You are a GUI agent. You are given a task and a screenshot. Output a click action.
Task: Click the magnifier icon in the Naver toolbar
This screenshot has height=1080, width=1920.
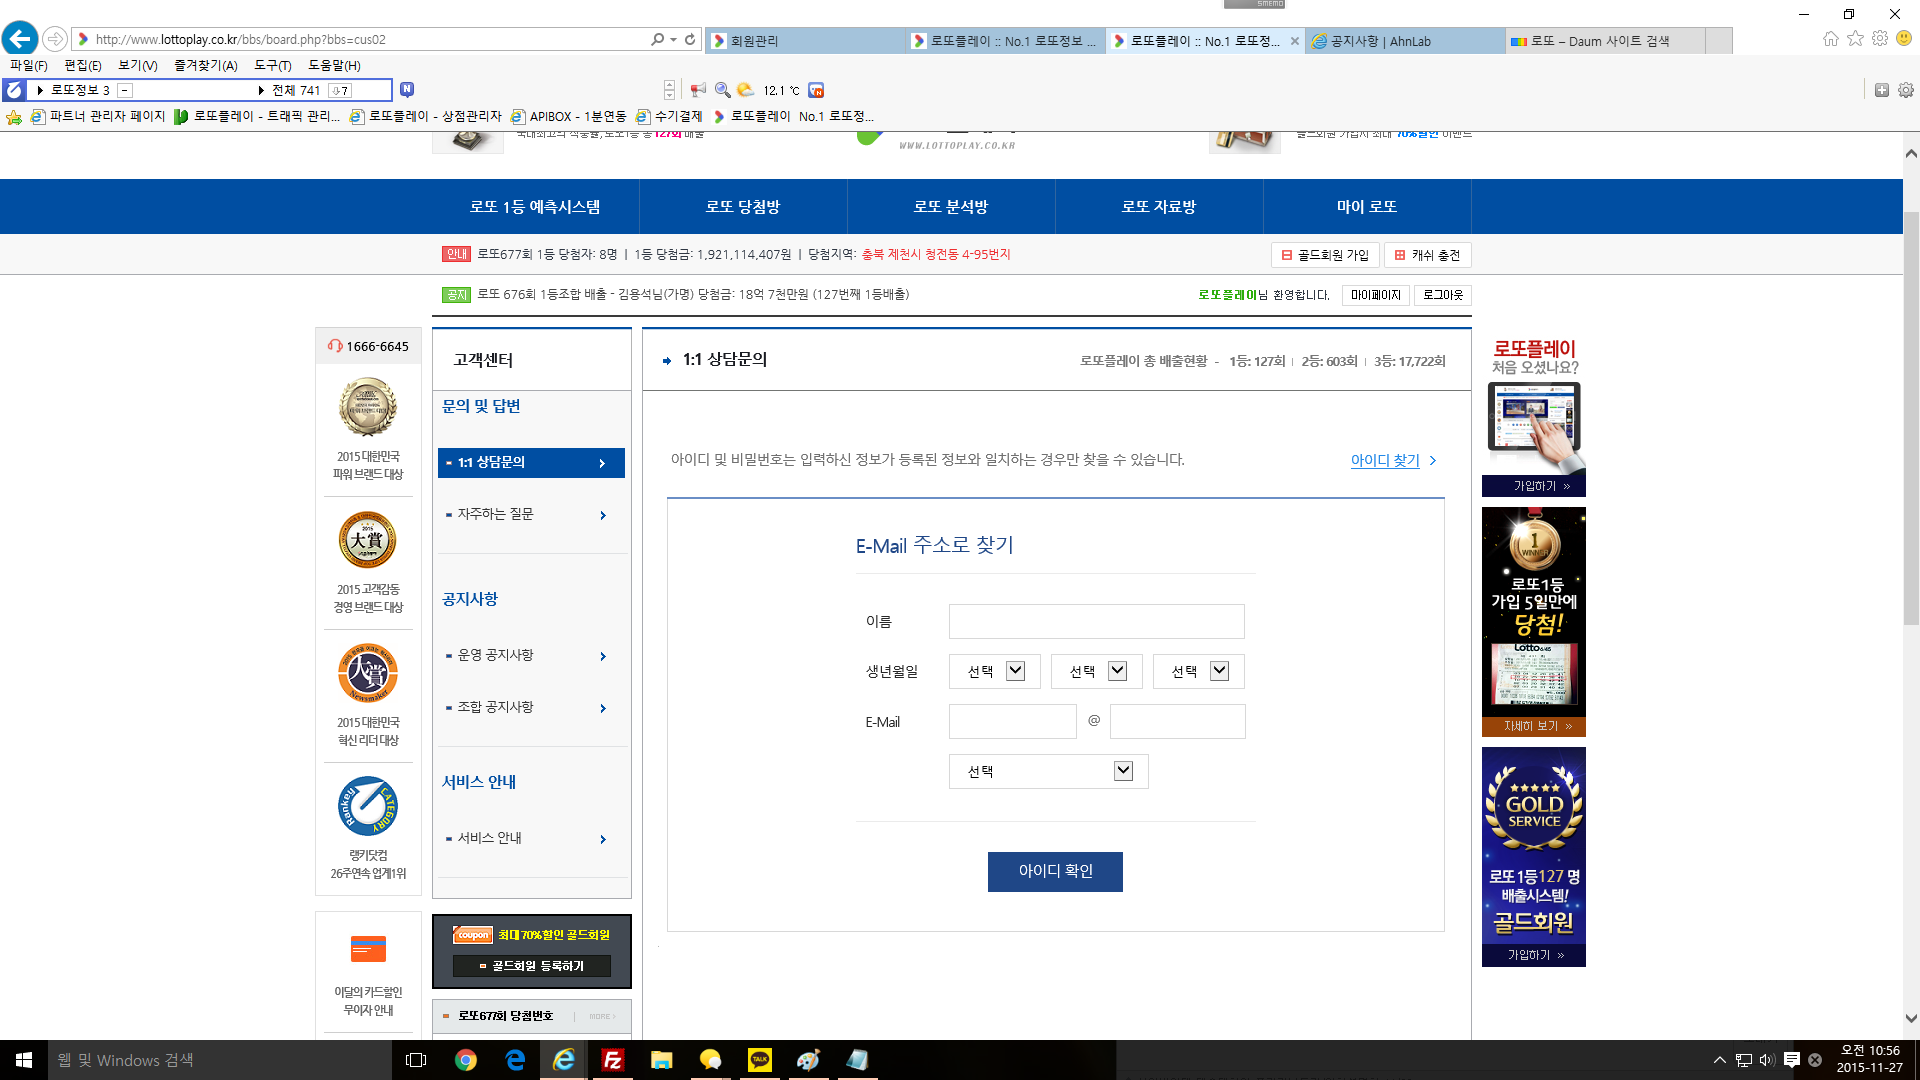click(722, 90)
